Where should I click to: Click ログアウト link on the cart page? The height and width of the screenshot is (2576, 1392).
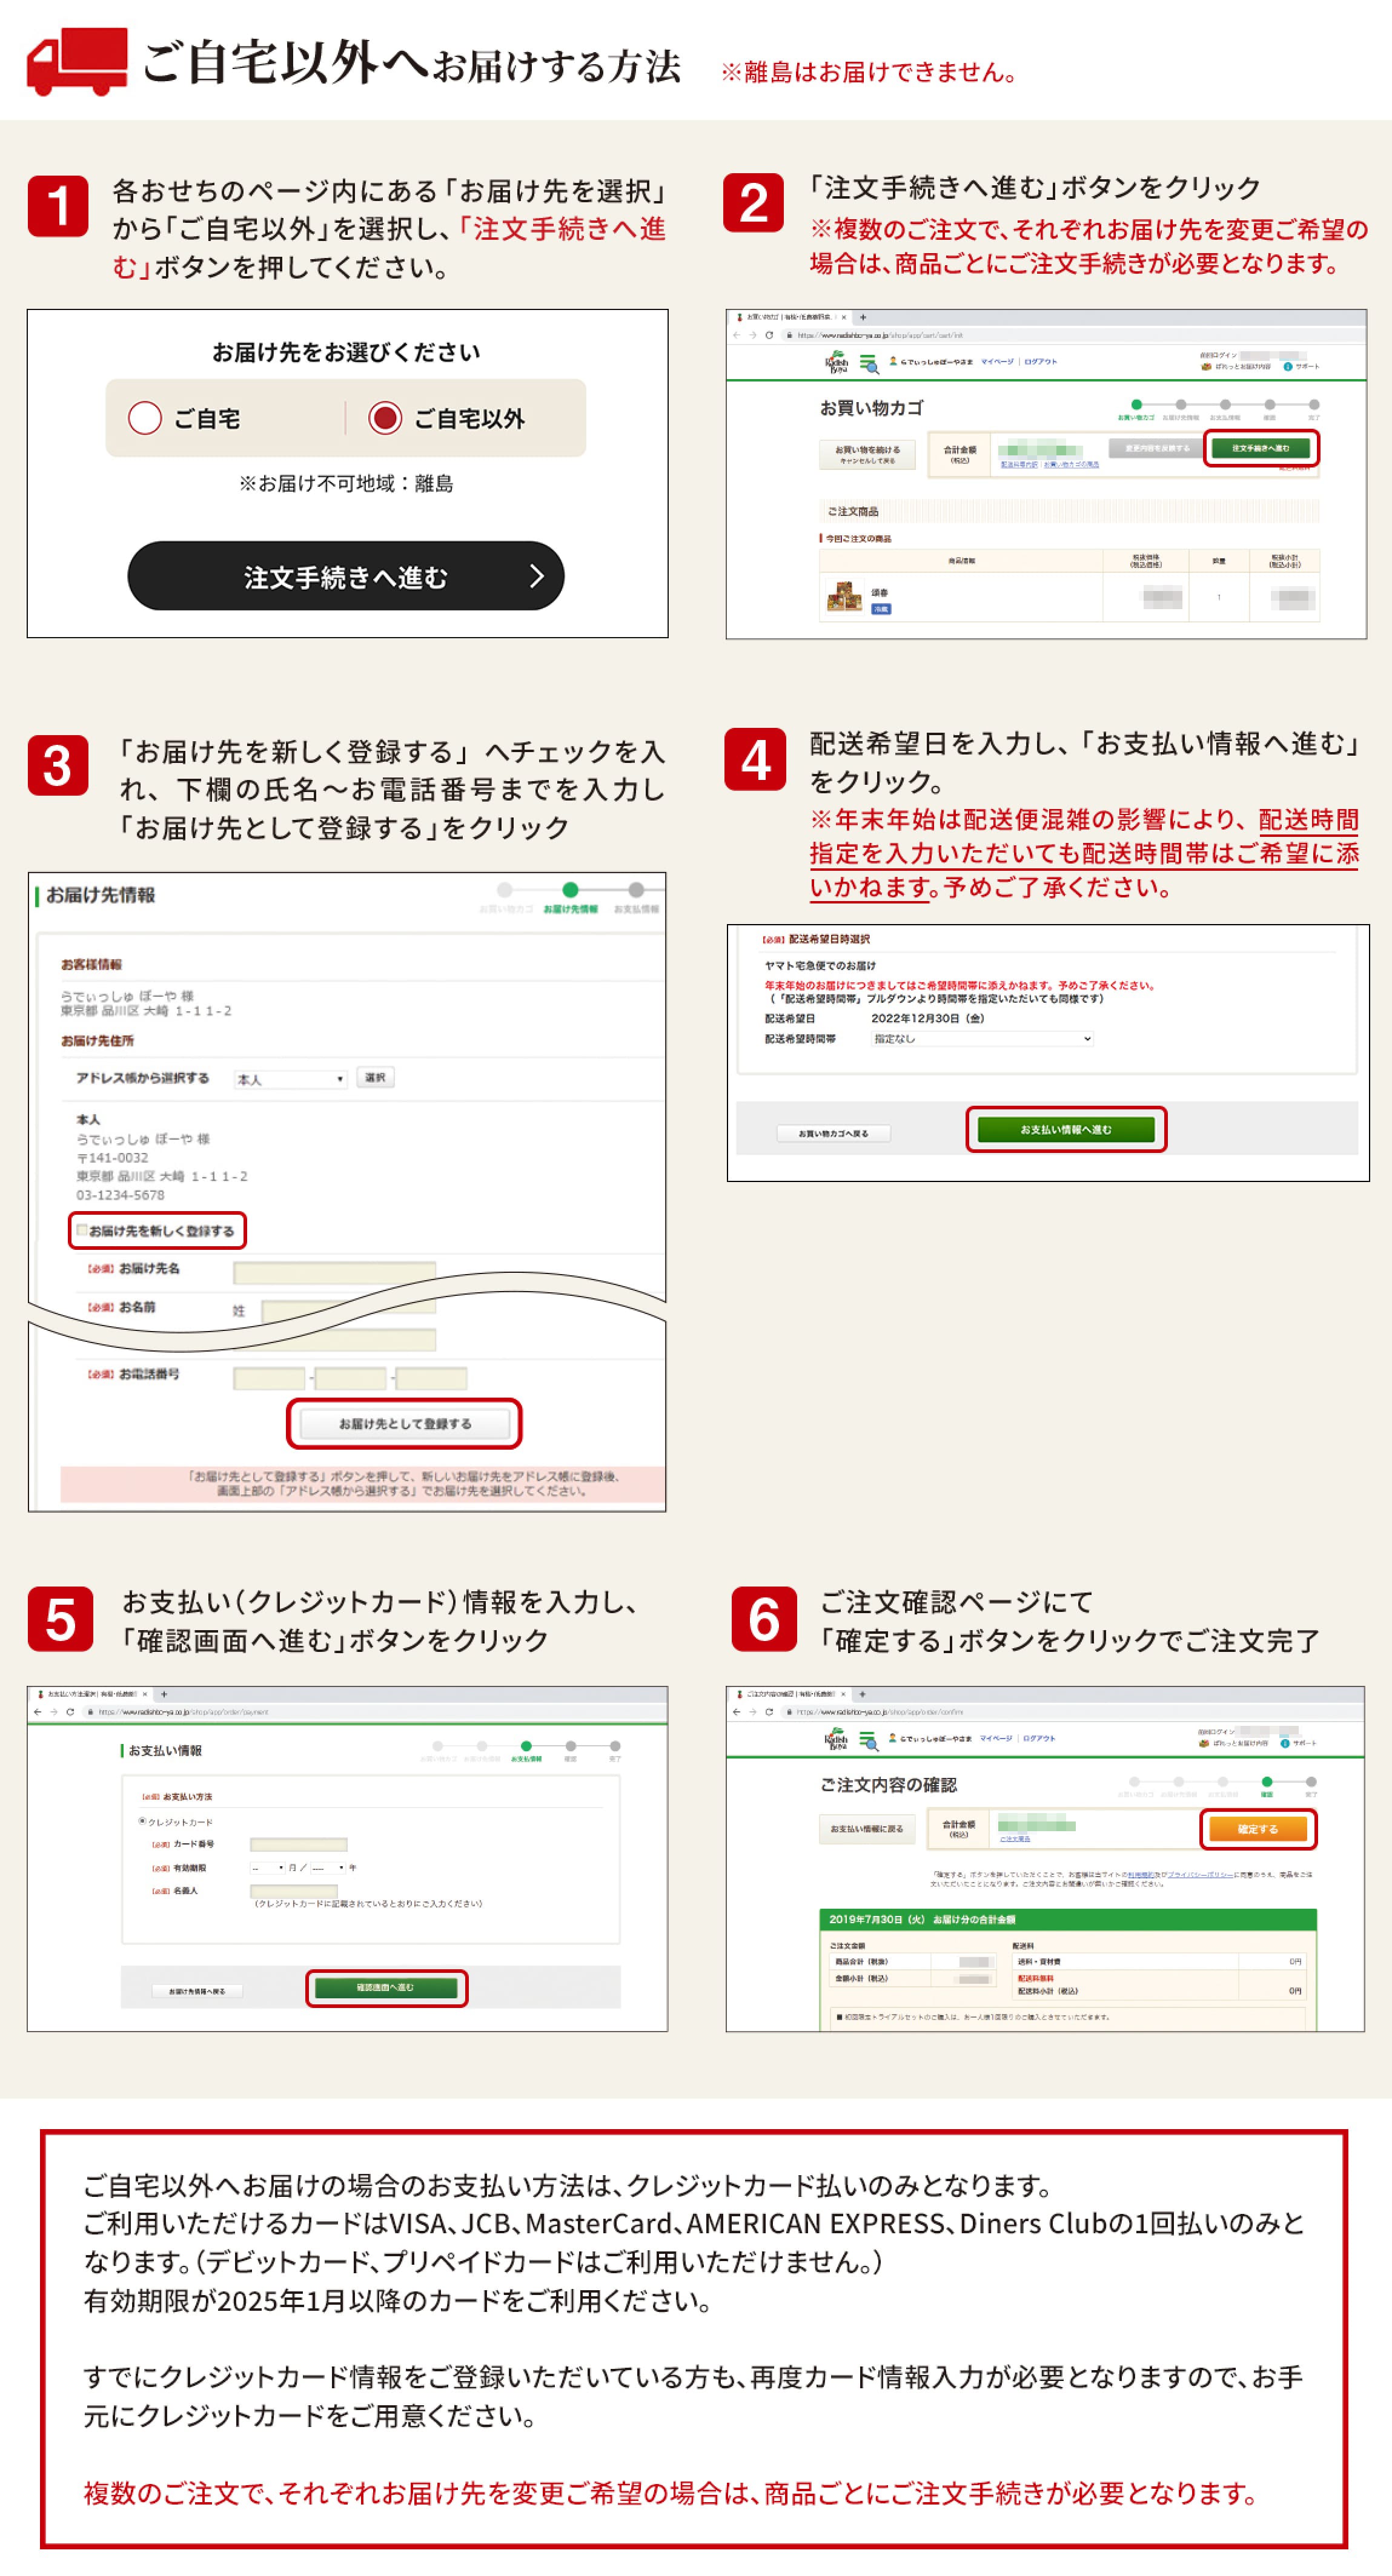pos(1040,362)
